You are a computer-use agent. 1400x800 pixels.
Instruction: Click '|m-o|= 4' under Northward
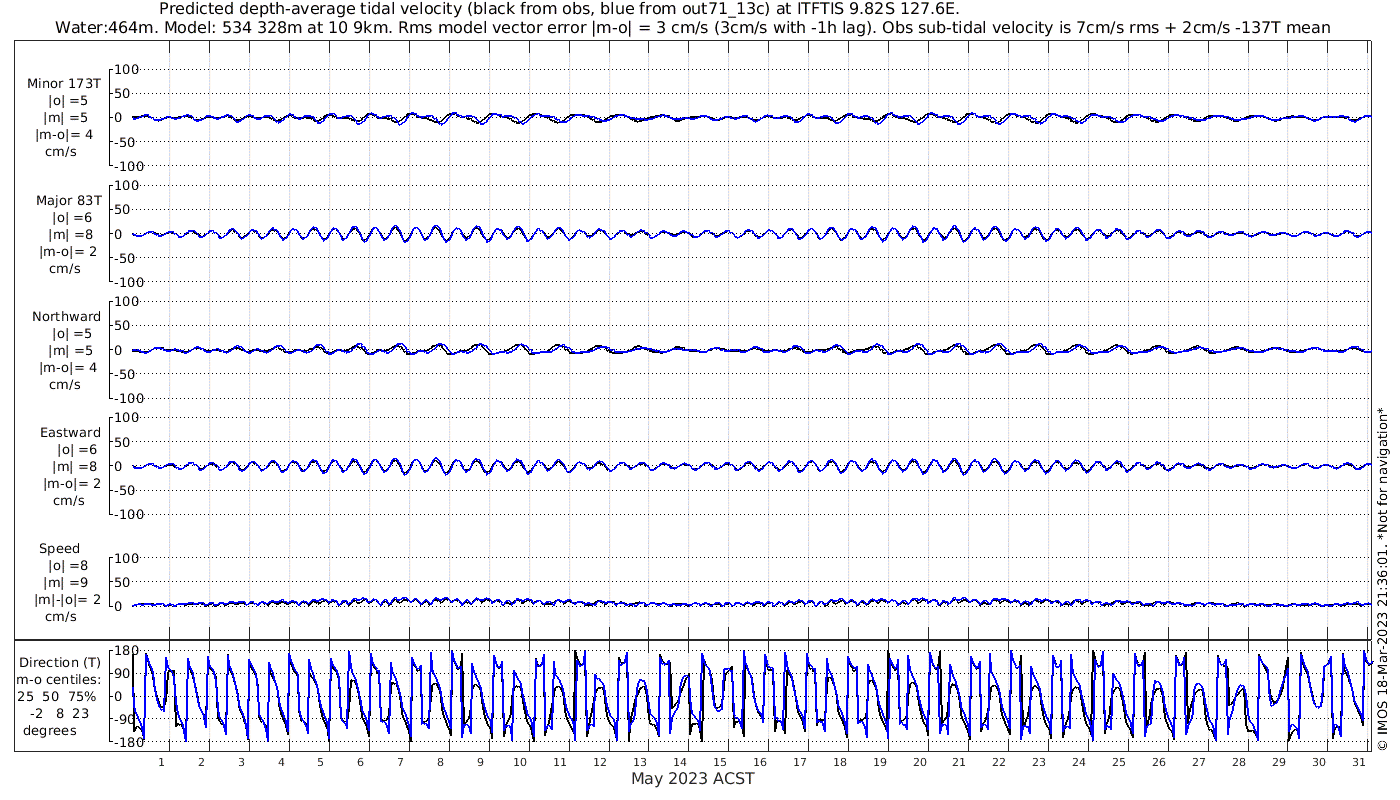[x=68, y=367]
